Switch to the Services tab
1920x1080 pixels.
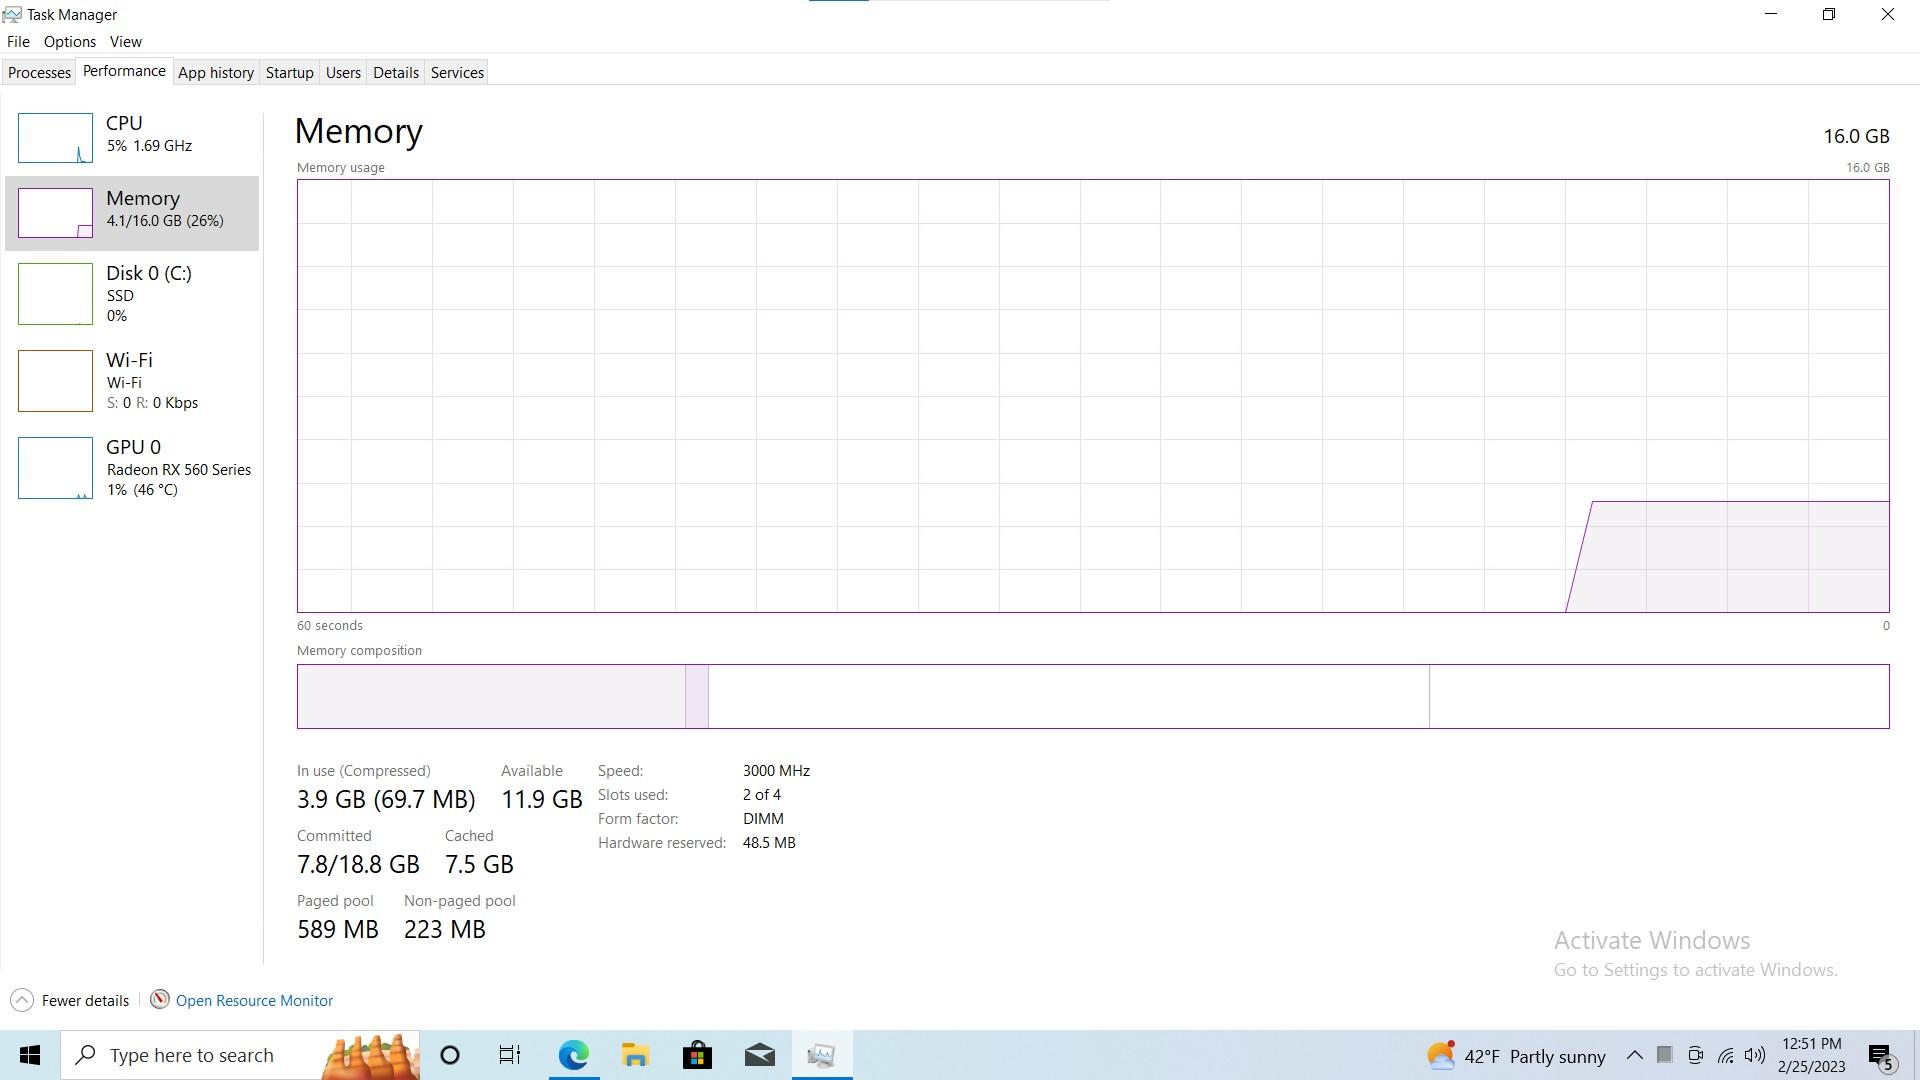pyautogui.click(x=456, y=71)
